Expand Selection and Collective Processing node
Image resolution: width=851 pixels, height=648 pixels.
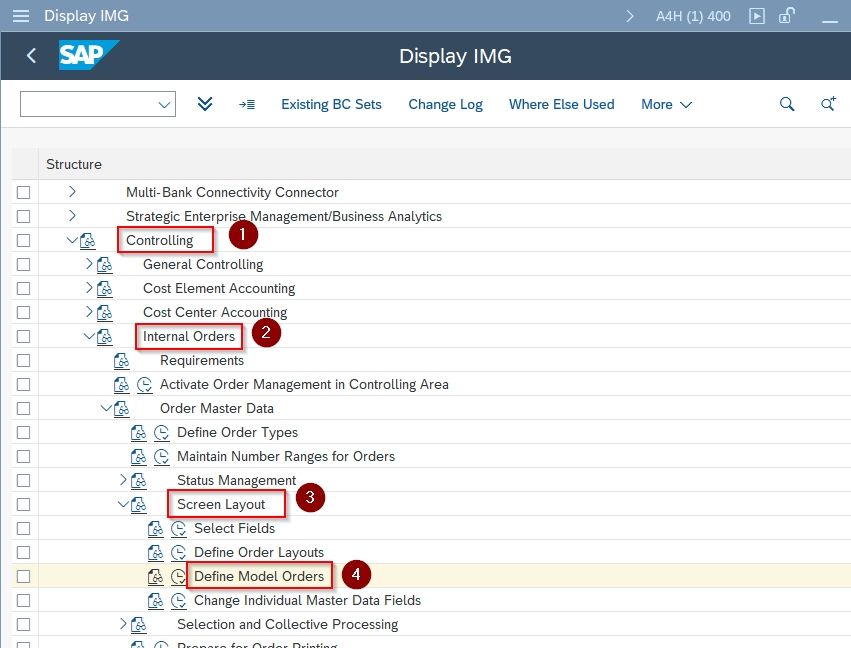click(123, 624)
